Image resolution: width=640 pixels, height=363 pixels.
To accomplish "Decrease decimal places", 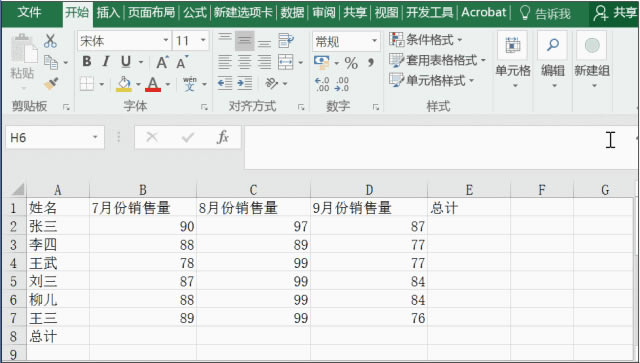I will (341, 84).
